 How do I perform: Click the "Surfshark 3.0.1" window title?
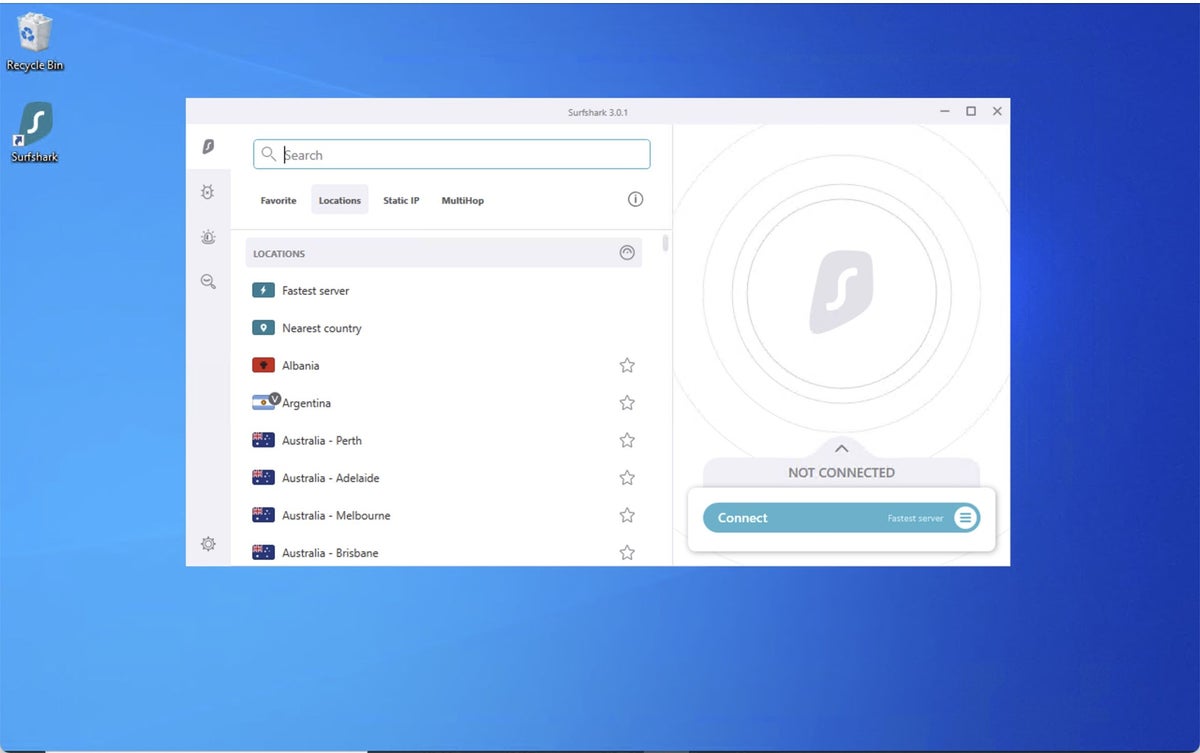click(x=598, y=112)
